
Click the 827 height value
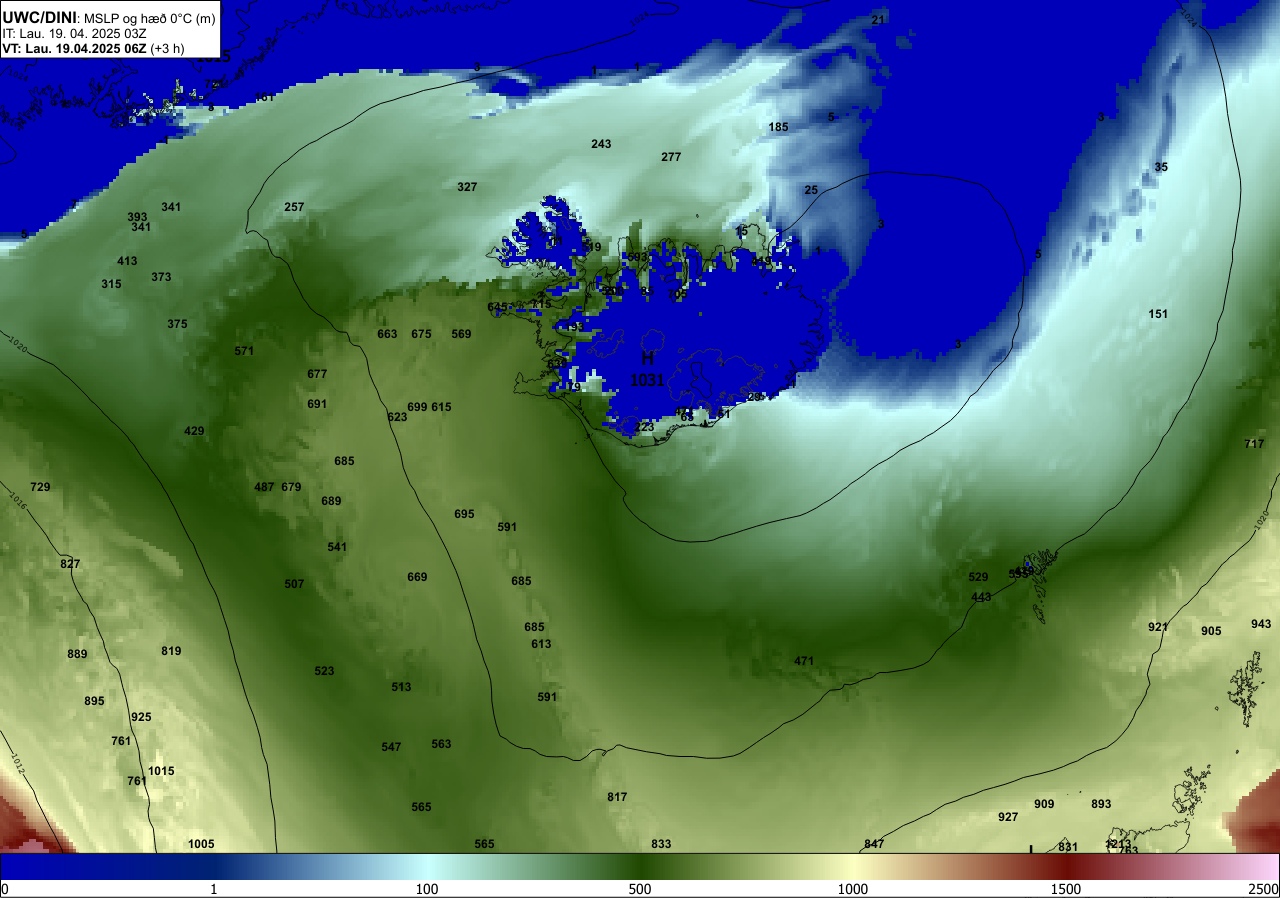pos(70,564)
